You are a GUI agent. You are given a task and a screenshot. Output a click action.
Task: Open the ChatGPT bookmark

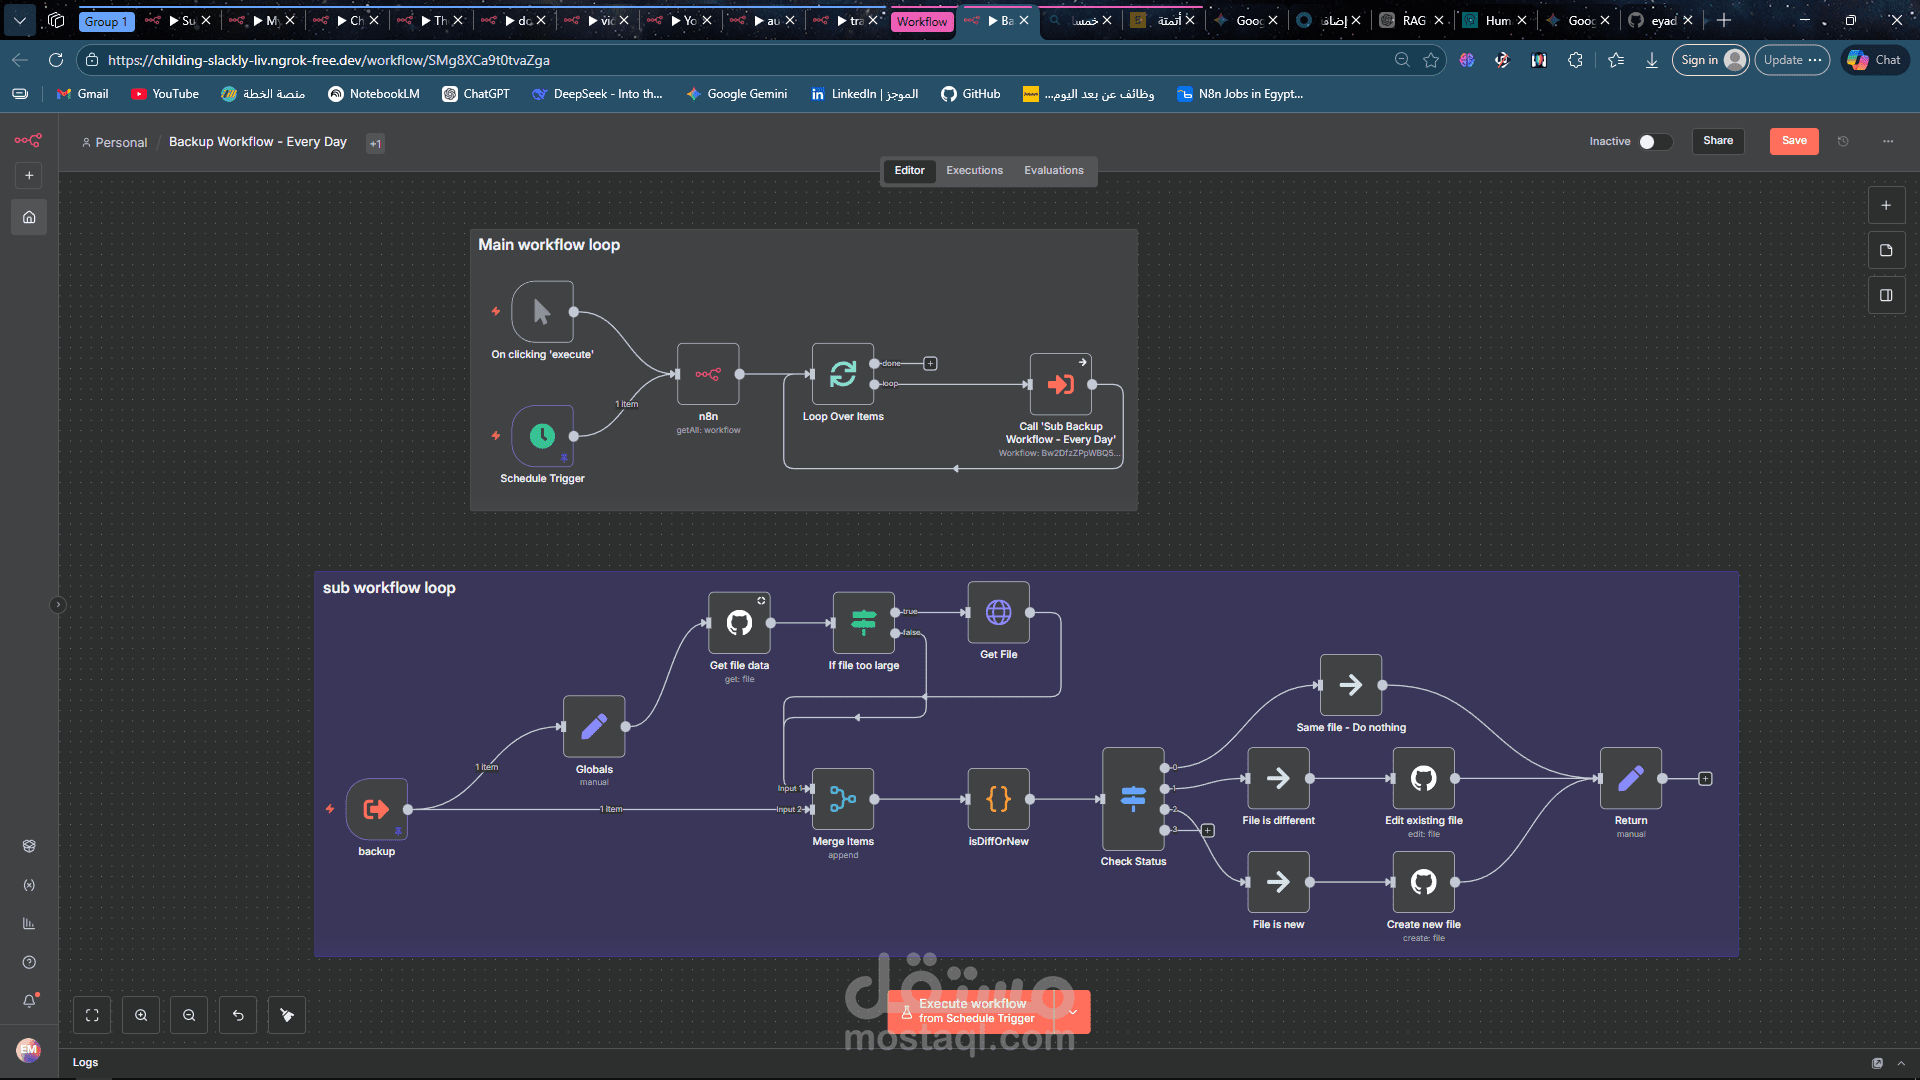(476, 94)
